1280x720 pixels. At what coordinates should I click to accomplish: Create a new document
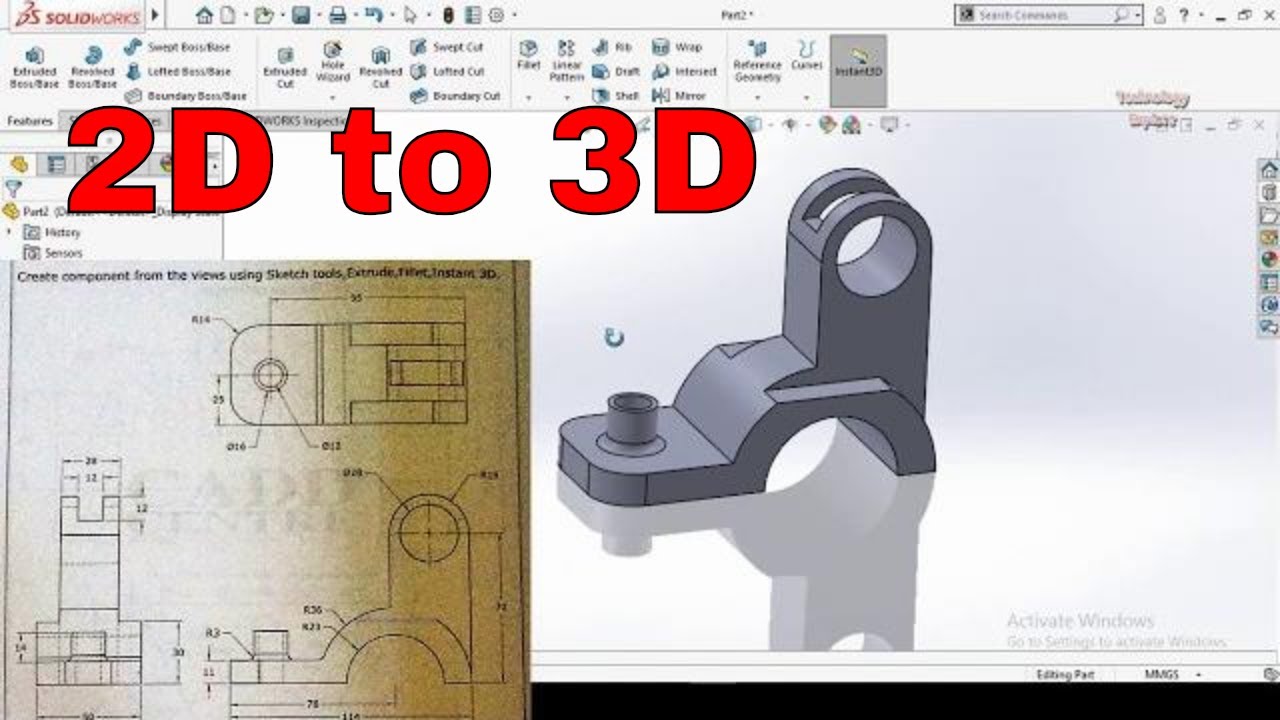[228, 15]
